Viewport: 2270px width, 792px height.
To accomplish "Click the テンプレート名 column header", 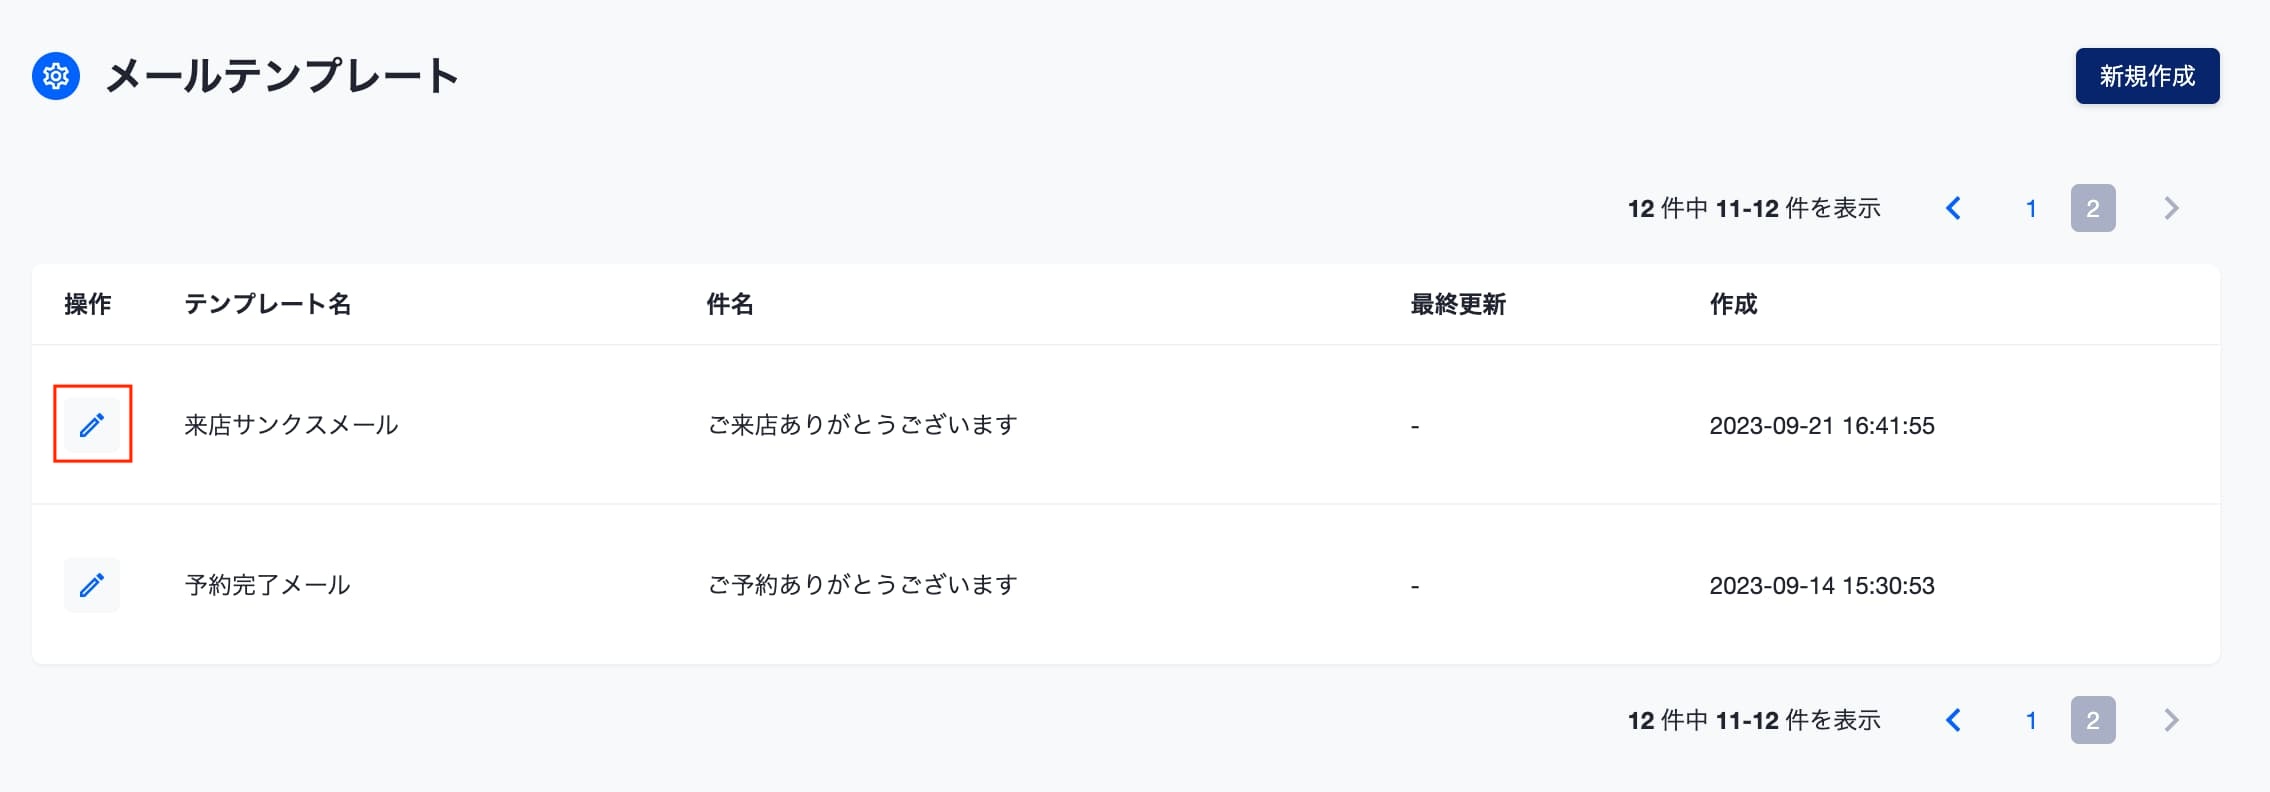I will point(268,304).
